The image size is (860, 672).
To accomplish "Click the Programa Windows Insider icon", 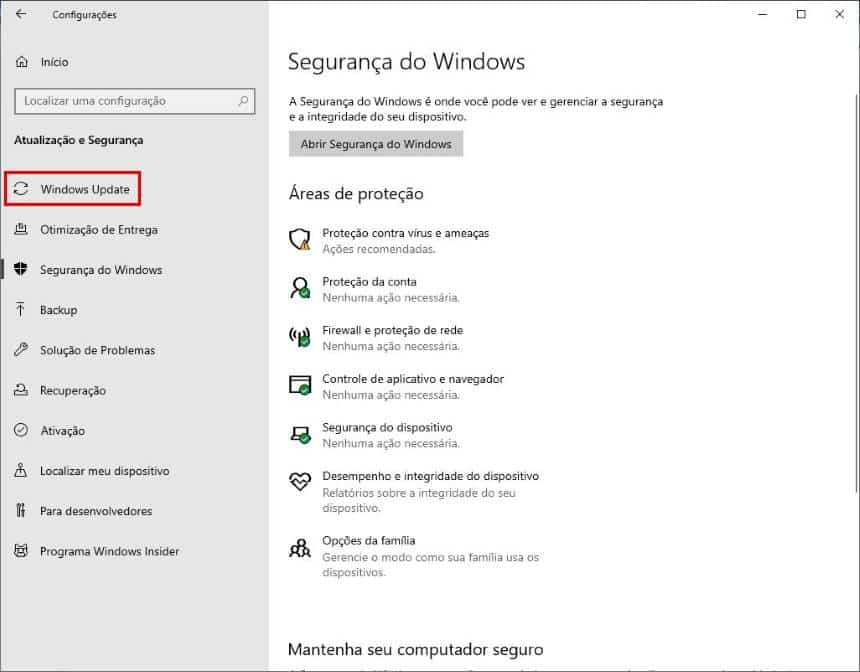I will point(21,551).
